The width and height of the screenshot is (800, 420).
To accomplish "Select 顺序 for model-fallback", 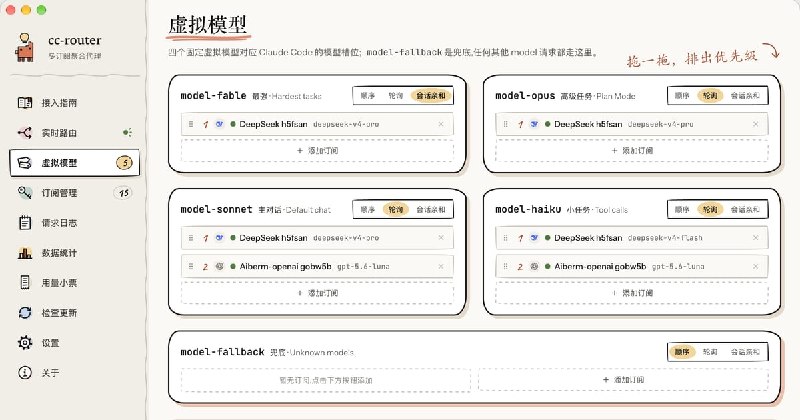I will point(682,352).
